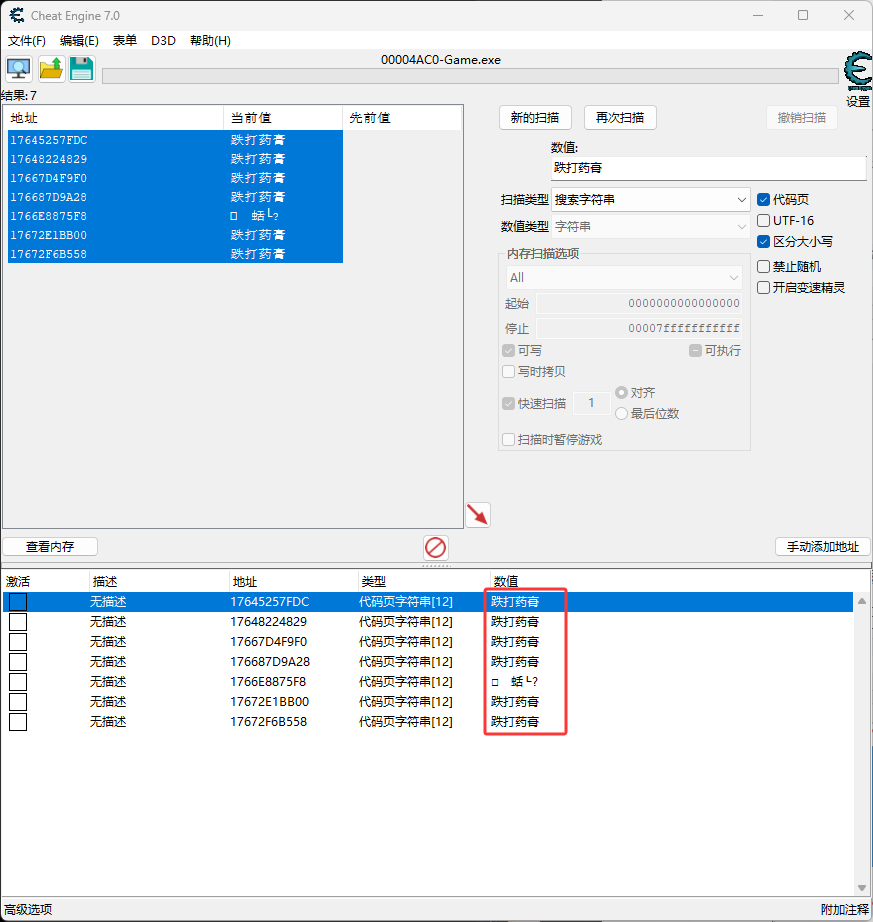
Task: Click the Cheat Engine title bar icon
Action: click(x=16, y=15)
